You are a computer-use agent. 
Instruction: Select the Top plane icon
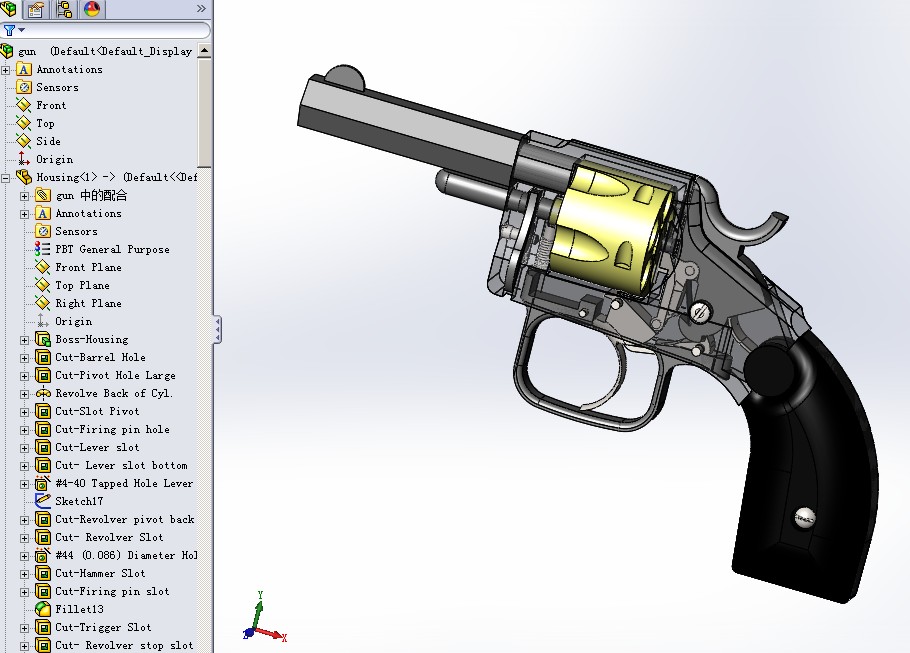24,123
